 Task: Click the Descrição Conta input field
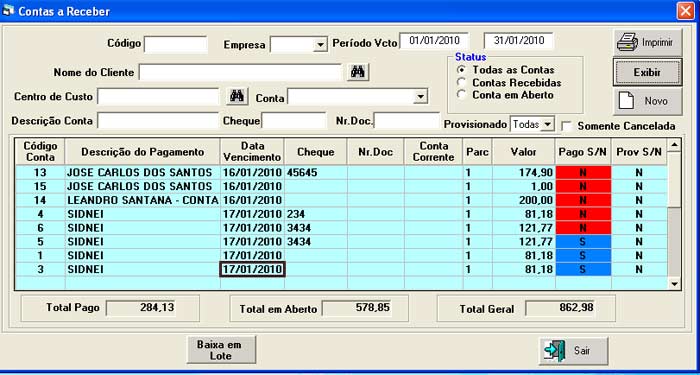(158, 121)
